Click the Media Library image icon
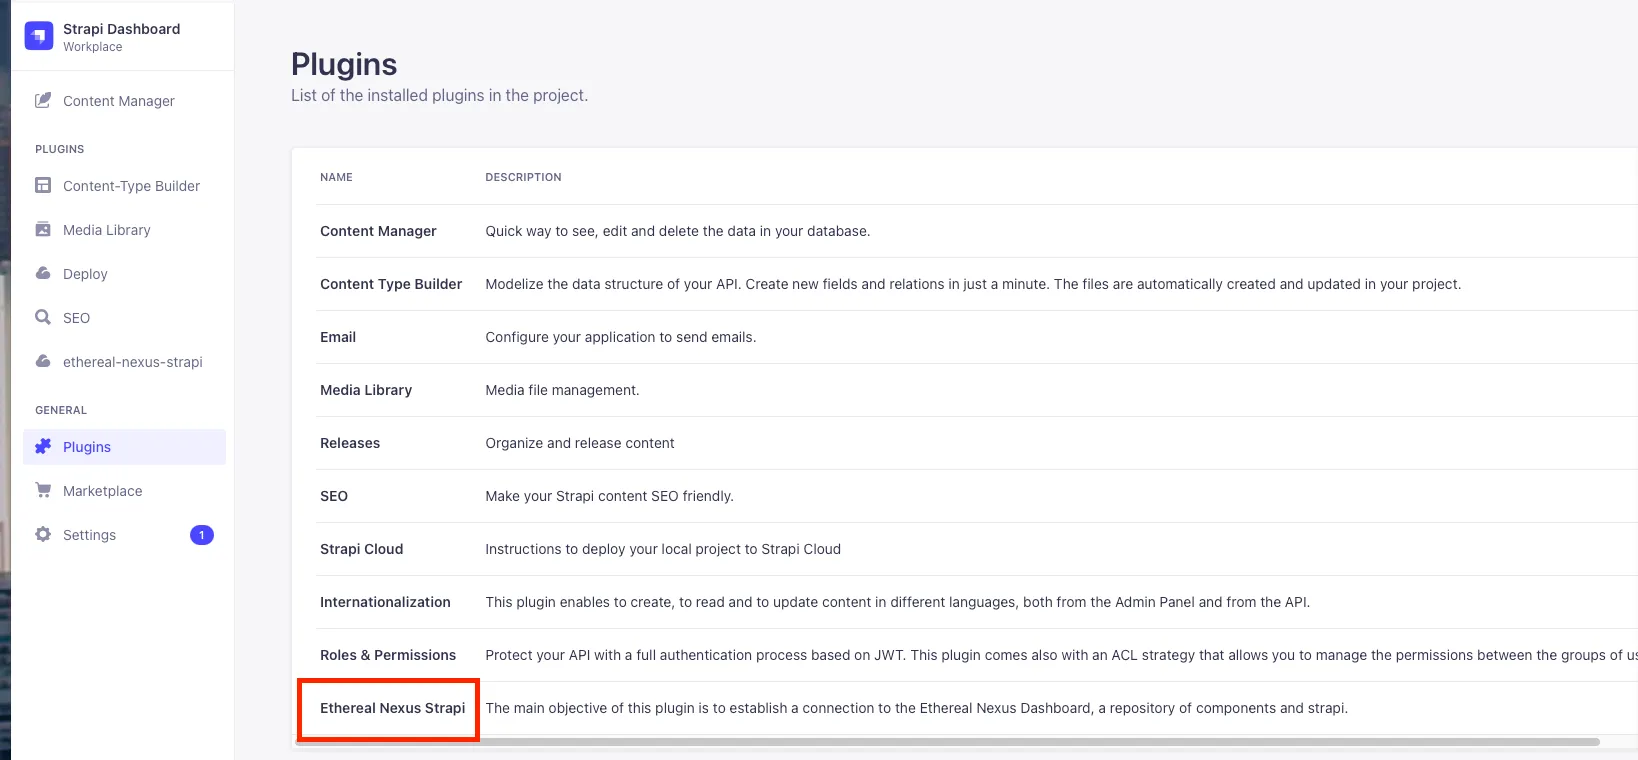Viewport: 1638px width, 760px height. pyautogui.click(x=43, y=230)
